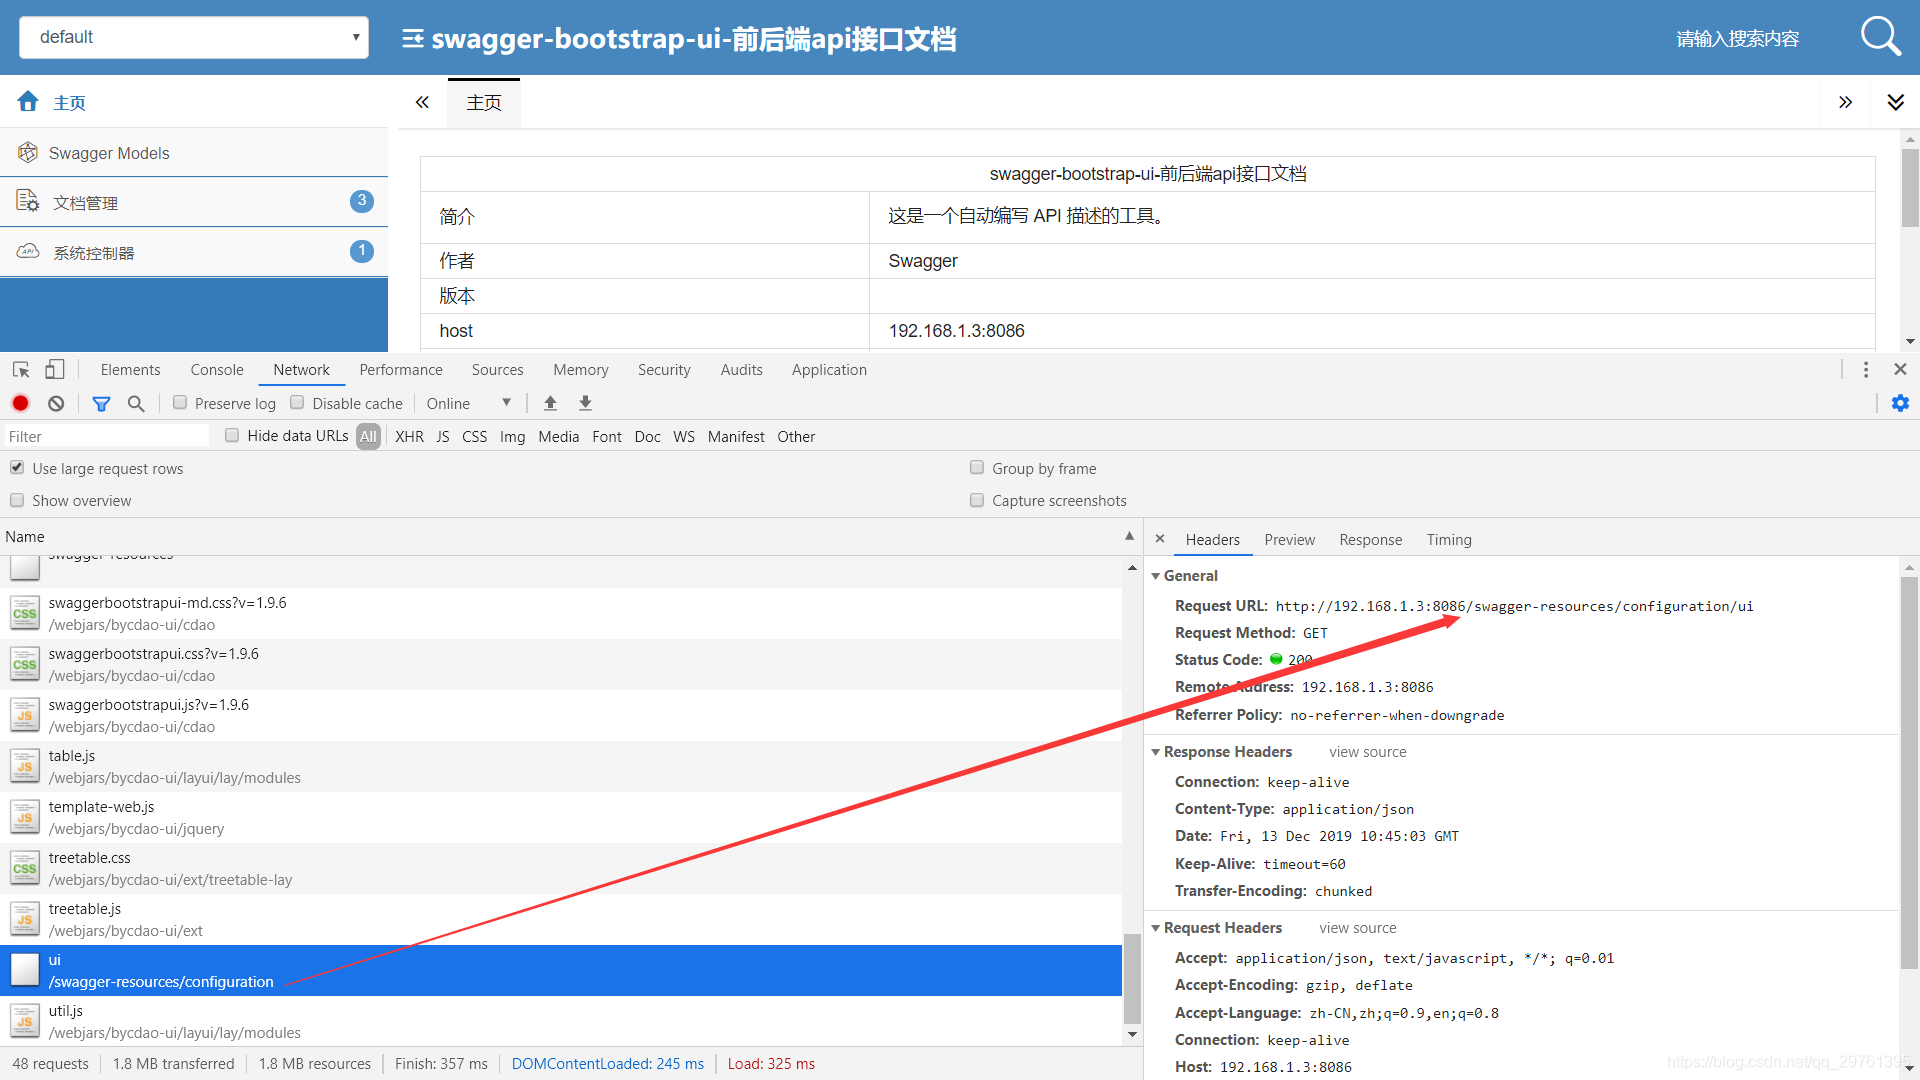Viewport: 1920px width, 1080px height.
Task: Expand 文档管理 menu with badge 3
Action: point(194,202)
